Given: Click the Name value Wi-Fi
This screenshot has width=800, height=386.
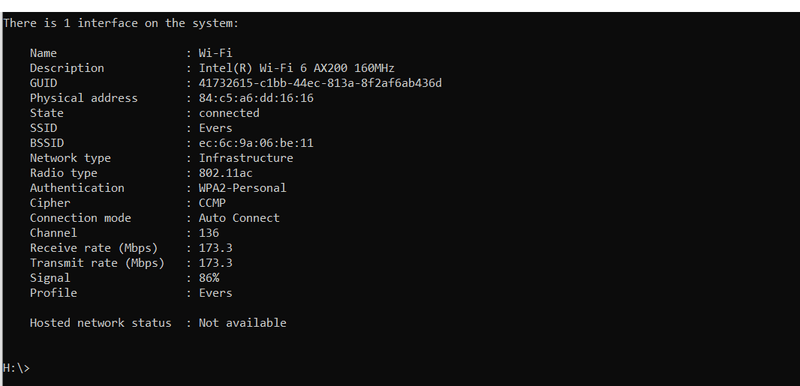Looking at the screenshot, I should pos(215,53).
